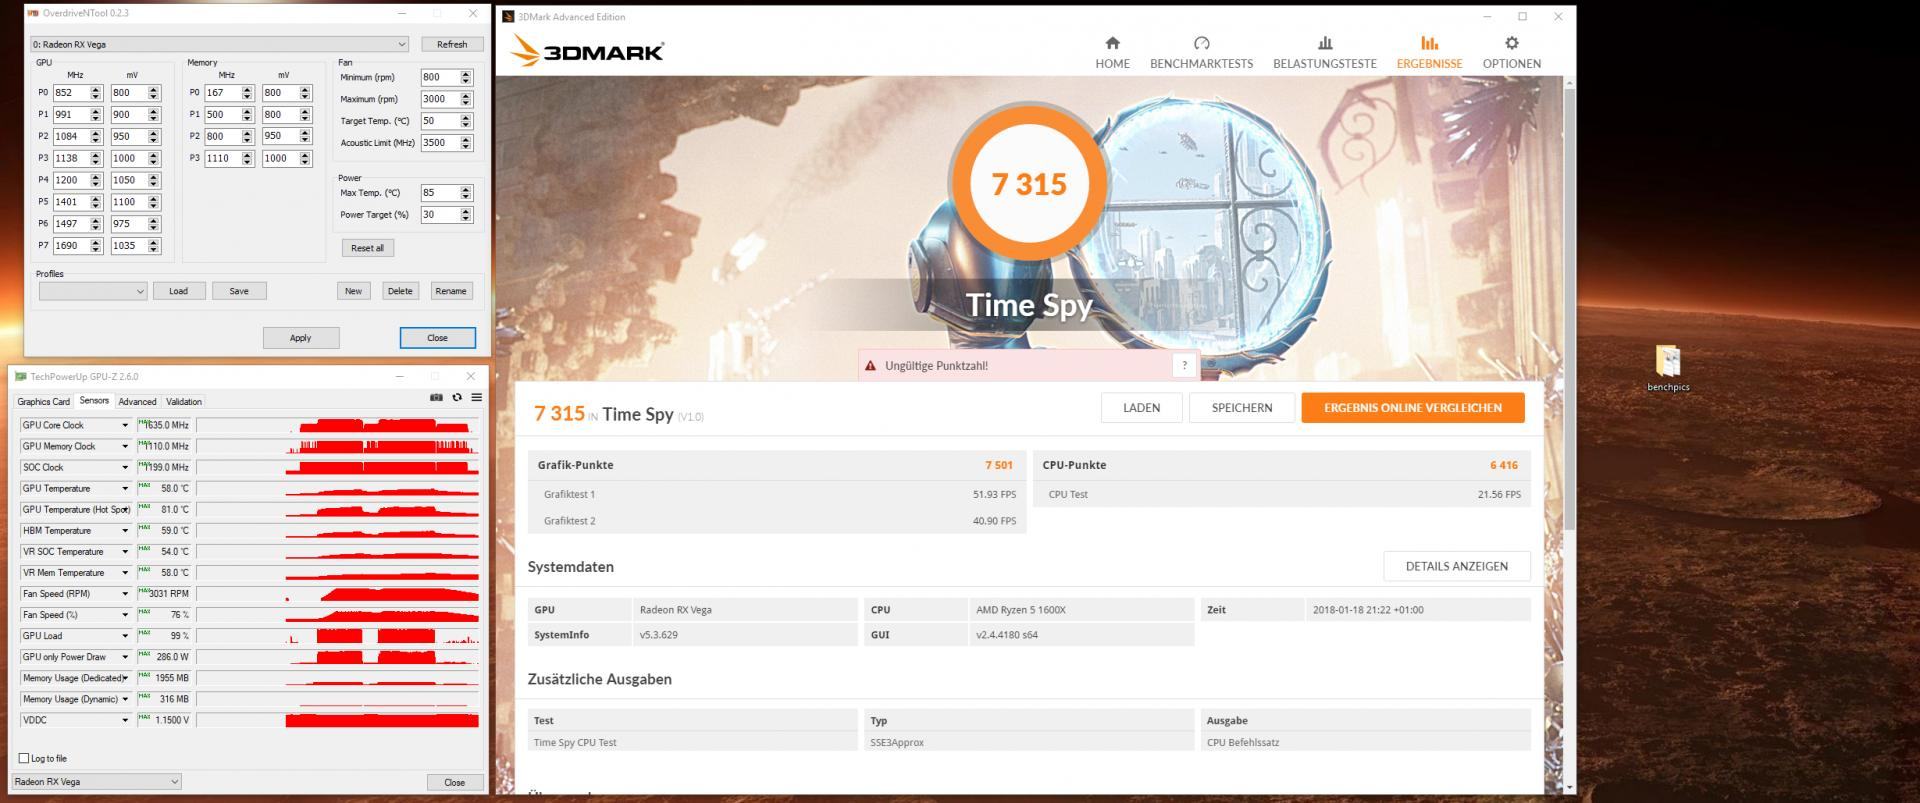This screenshot has height=803, width=1920.
Task: Click the Grafiktest 1 value 51.93 FPS
Action: click(994, 494)
